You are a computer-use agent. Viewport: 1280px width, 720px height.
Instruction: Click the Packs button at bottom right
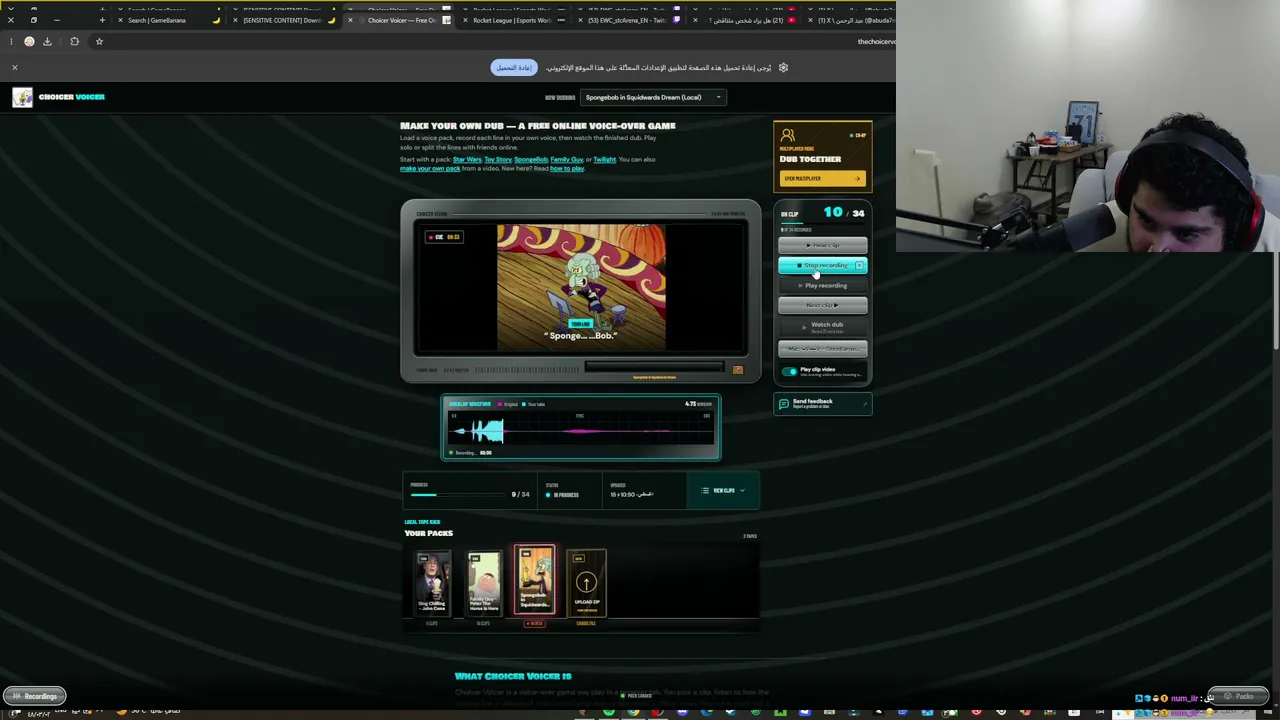(1240, 696)
